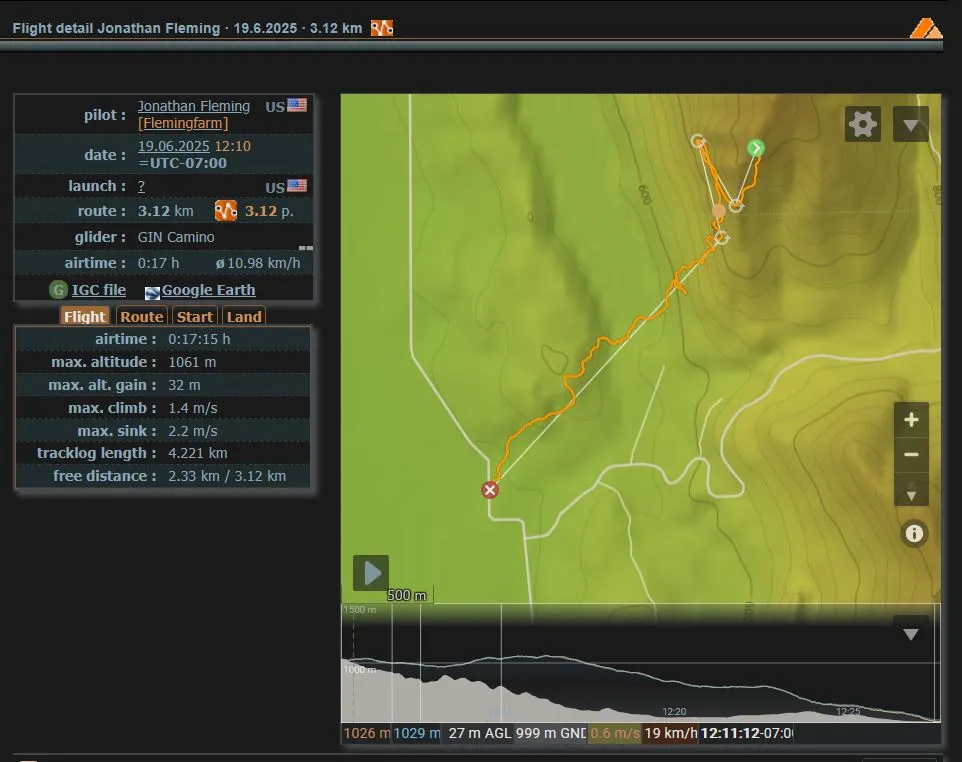Click the 1026 m altitude readout
The width and height of the screenshot is (962, 762).
point(366,733)
